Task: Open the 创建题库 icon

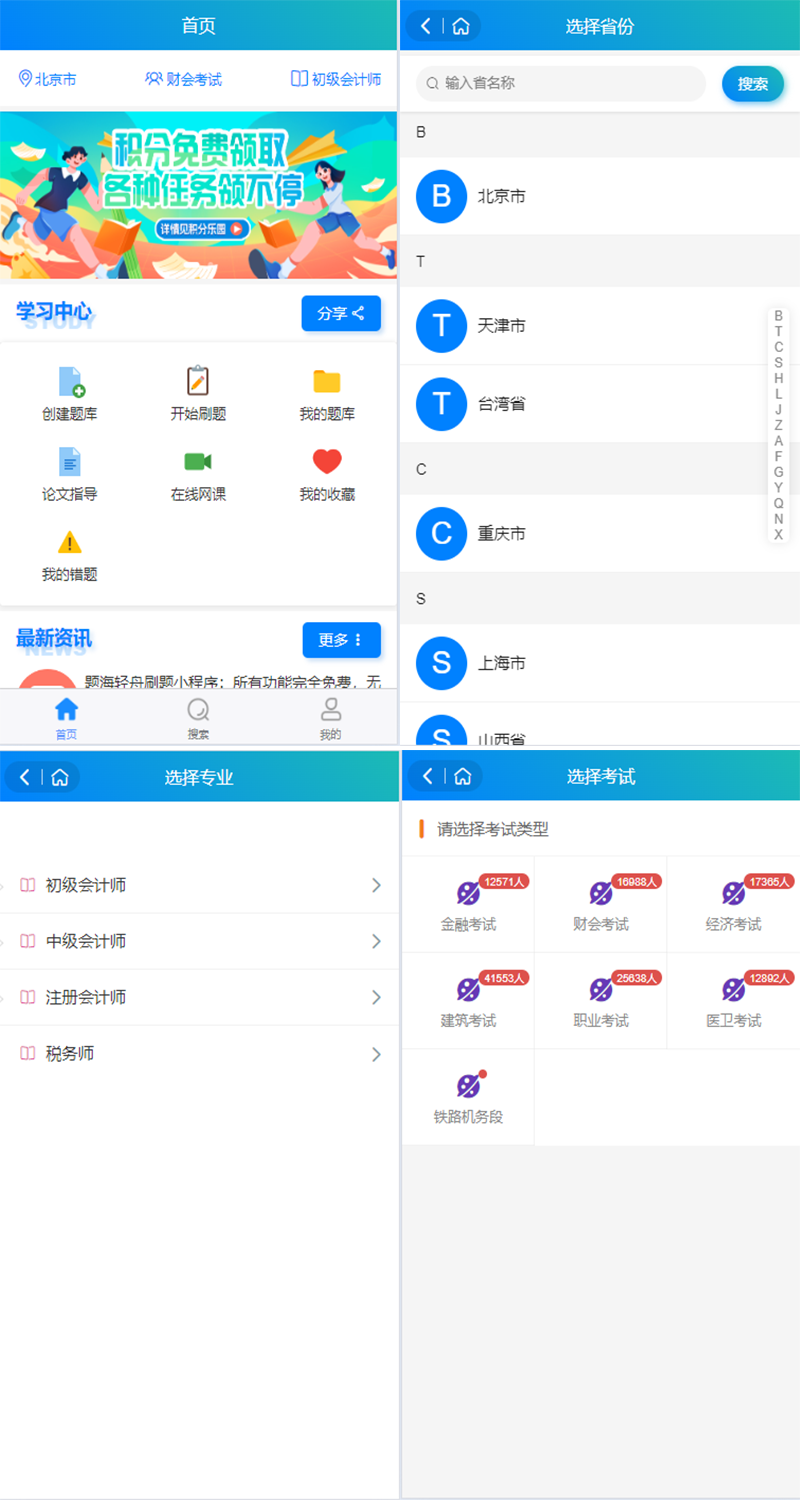Action: pos(70,381)
